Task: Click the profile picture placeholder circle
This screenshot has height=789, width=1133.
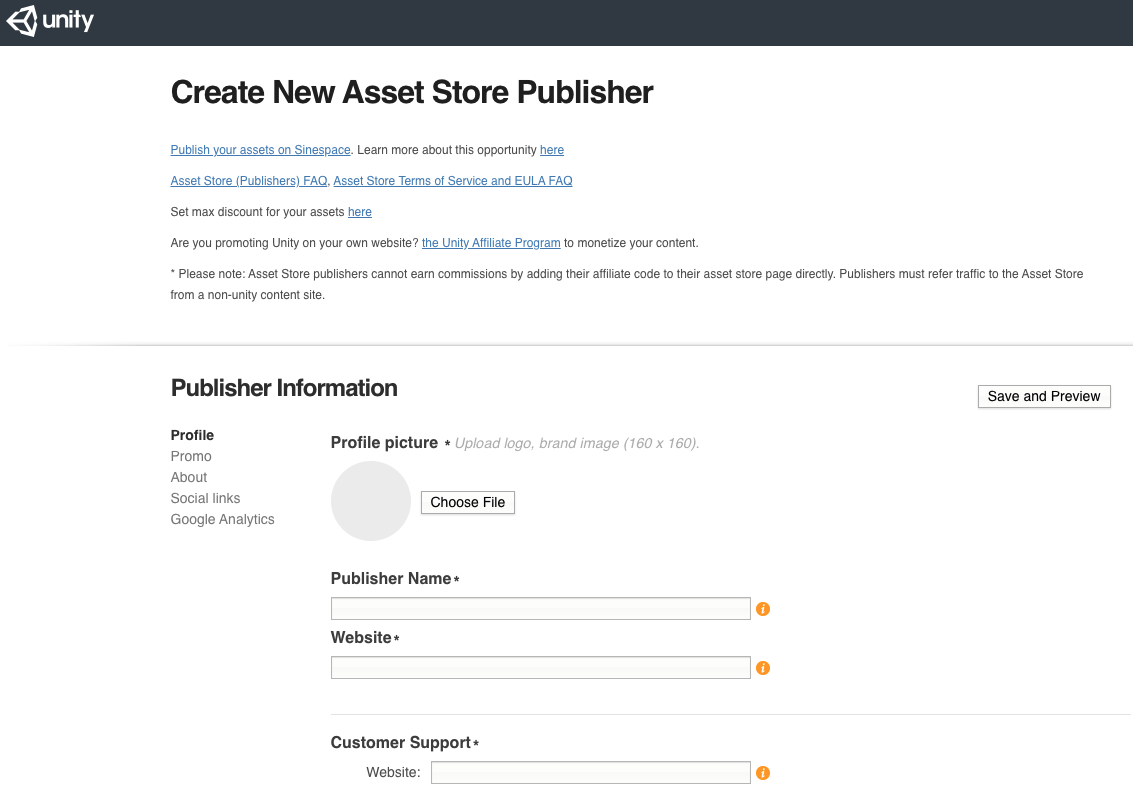Action: click(371, 501)
